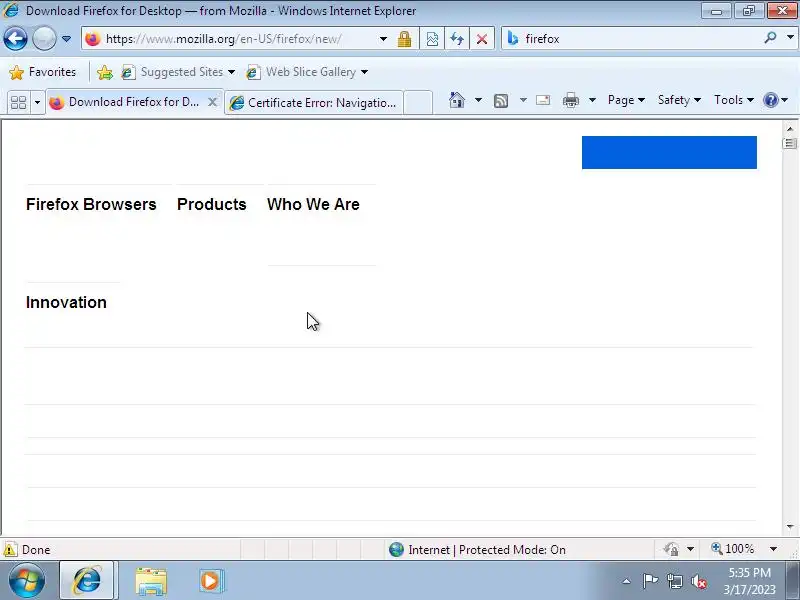
Task: Click the Home icon in command bar
Action: click(x=457, y=100)
